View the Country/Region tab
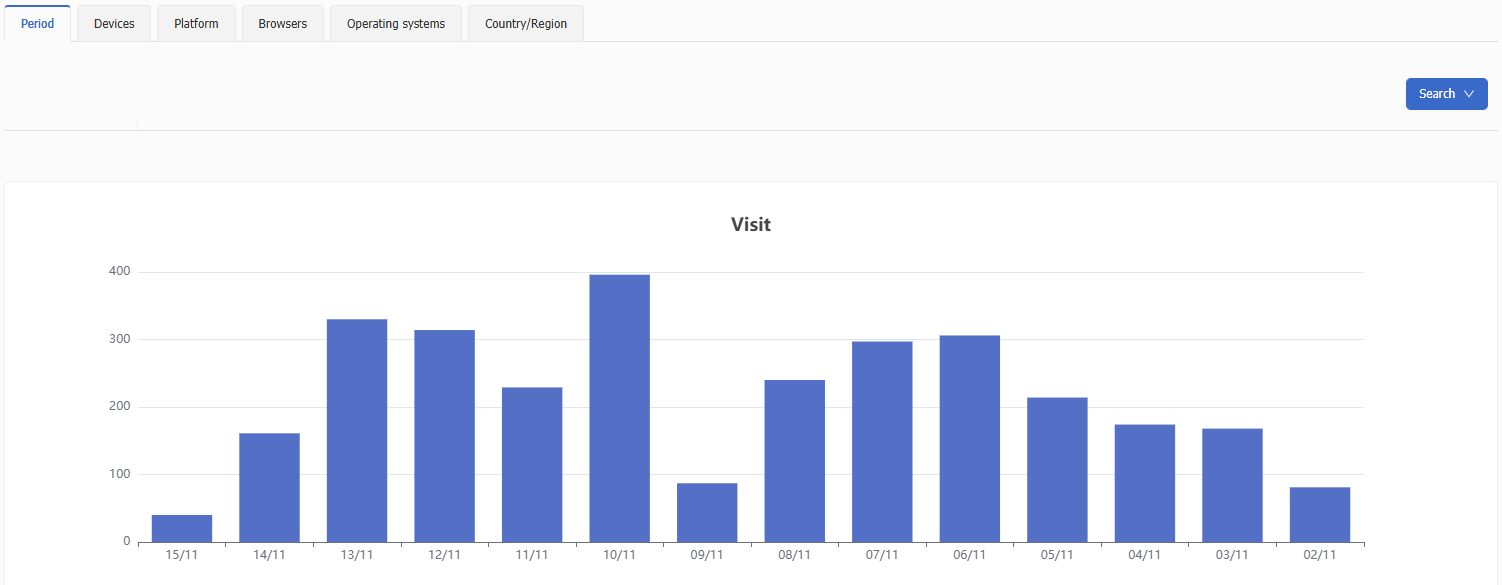The image size is (1502, 585). tap(526, 24)
